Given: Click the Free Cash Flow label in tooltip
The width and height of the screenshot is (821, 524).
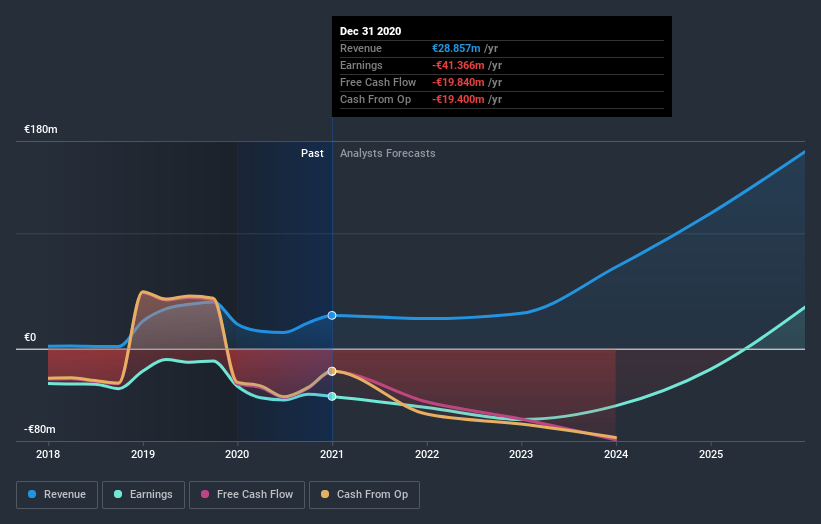Looking at the screenshot, I should coord(378,82).
